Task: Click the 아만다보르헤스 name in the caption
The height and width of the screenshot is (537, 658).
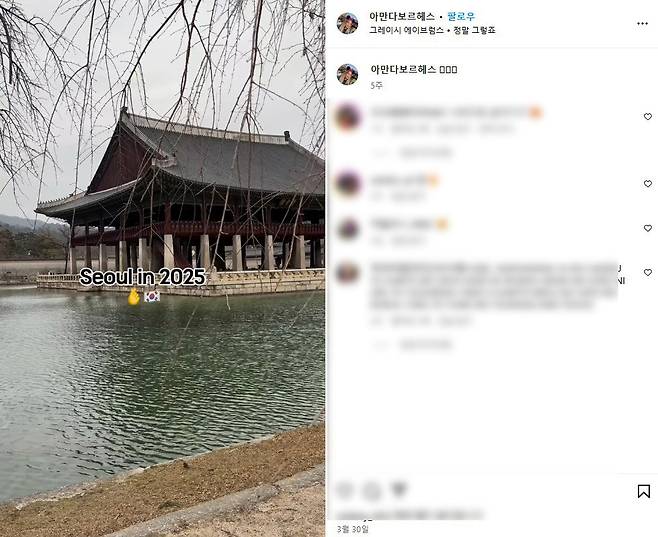Action: 403,69
